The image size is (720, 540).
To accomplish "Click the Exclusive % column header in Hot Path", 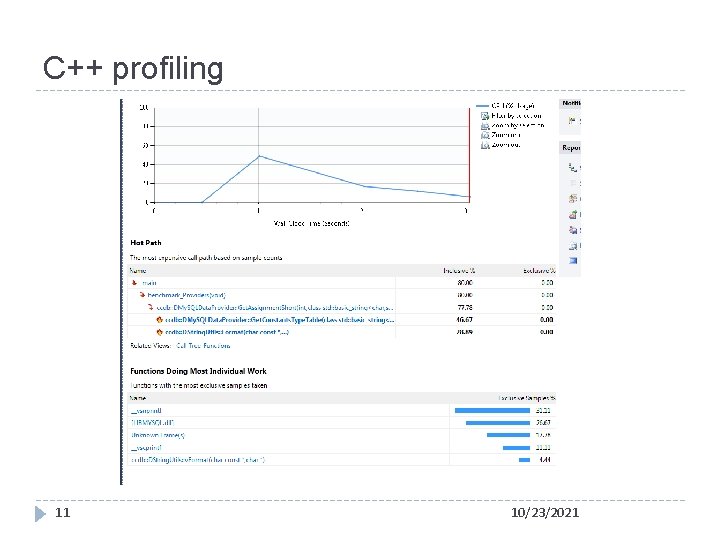I will [x=539, y=270].
